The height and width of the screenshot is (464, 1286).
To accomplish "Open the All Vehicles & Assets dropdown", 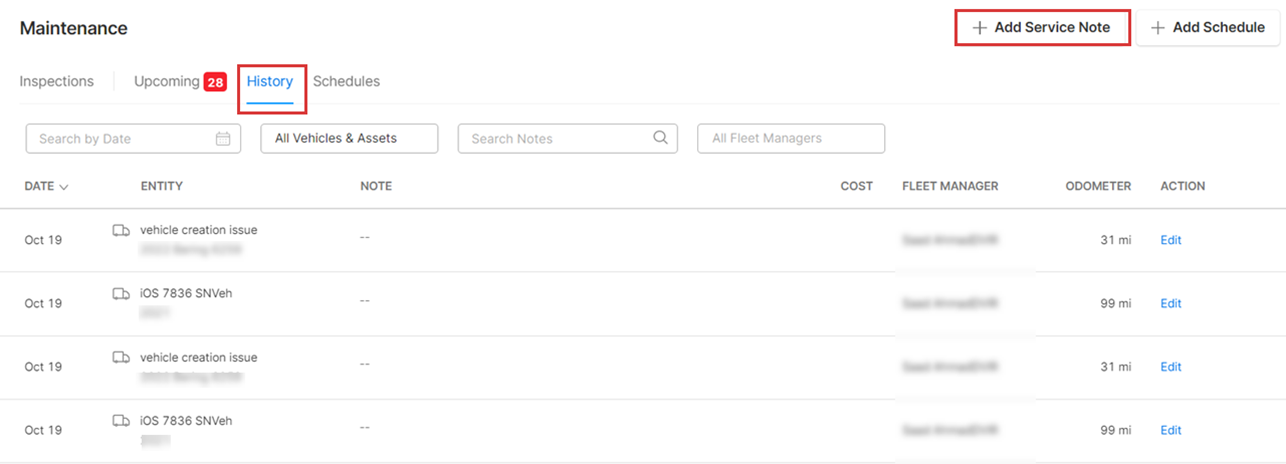I will [x=349, y=139].
